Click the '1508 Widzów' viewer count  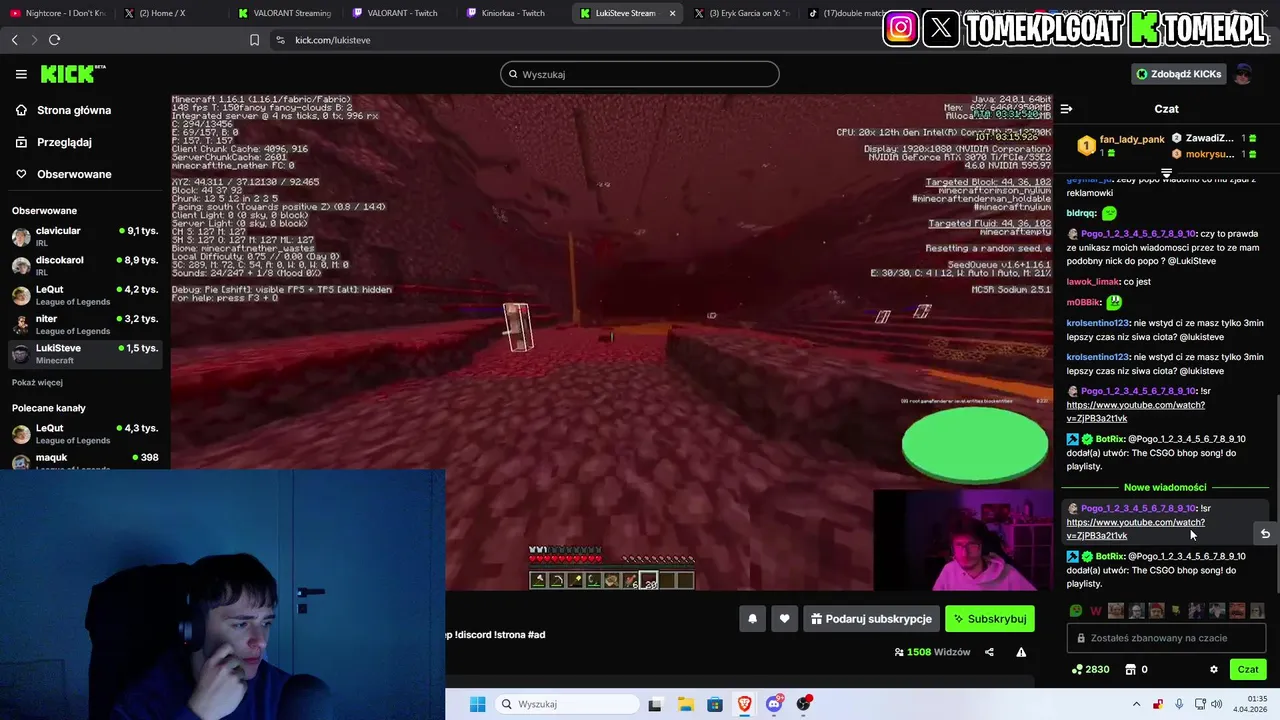[x=932, y=652]
